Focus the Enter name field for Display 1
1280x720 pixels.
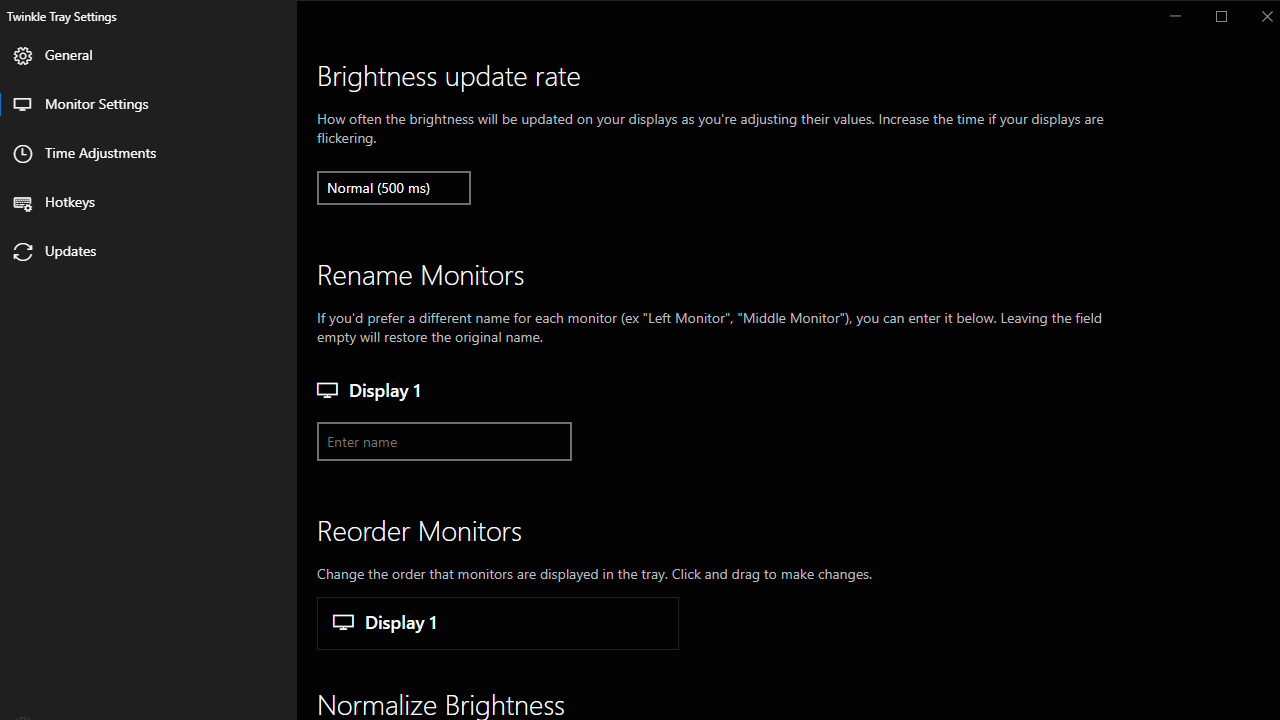(x=444, y=442)
